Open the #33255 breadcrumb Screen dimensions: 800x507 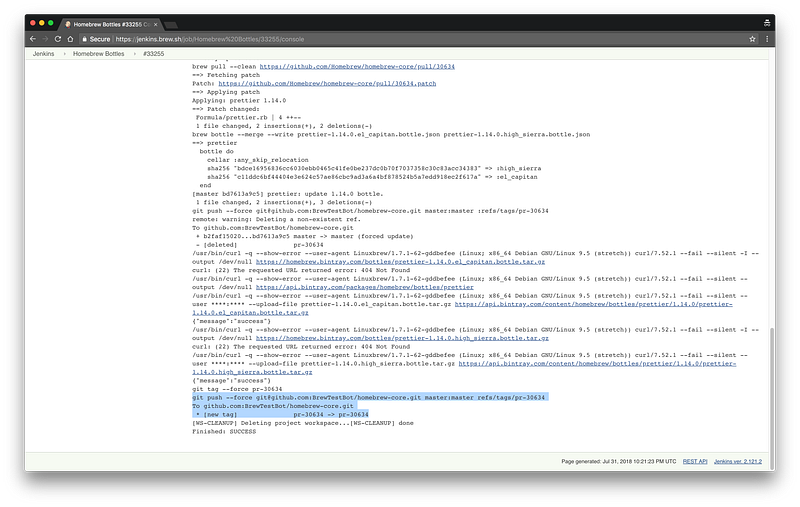tap(154, 54)
